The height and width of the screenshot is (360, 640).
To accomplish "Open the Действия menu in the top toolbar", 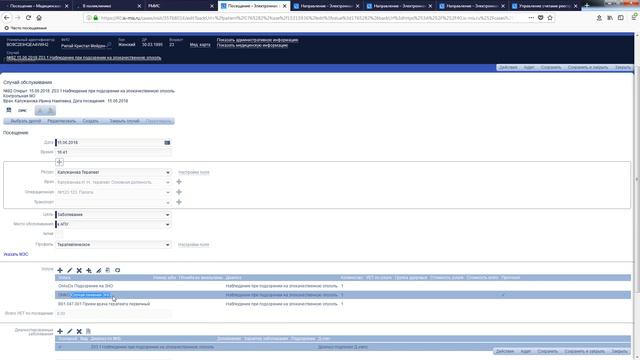I will (x=508, y=67).
